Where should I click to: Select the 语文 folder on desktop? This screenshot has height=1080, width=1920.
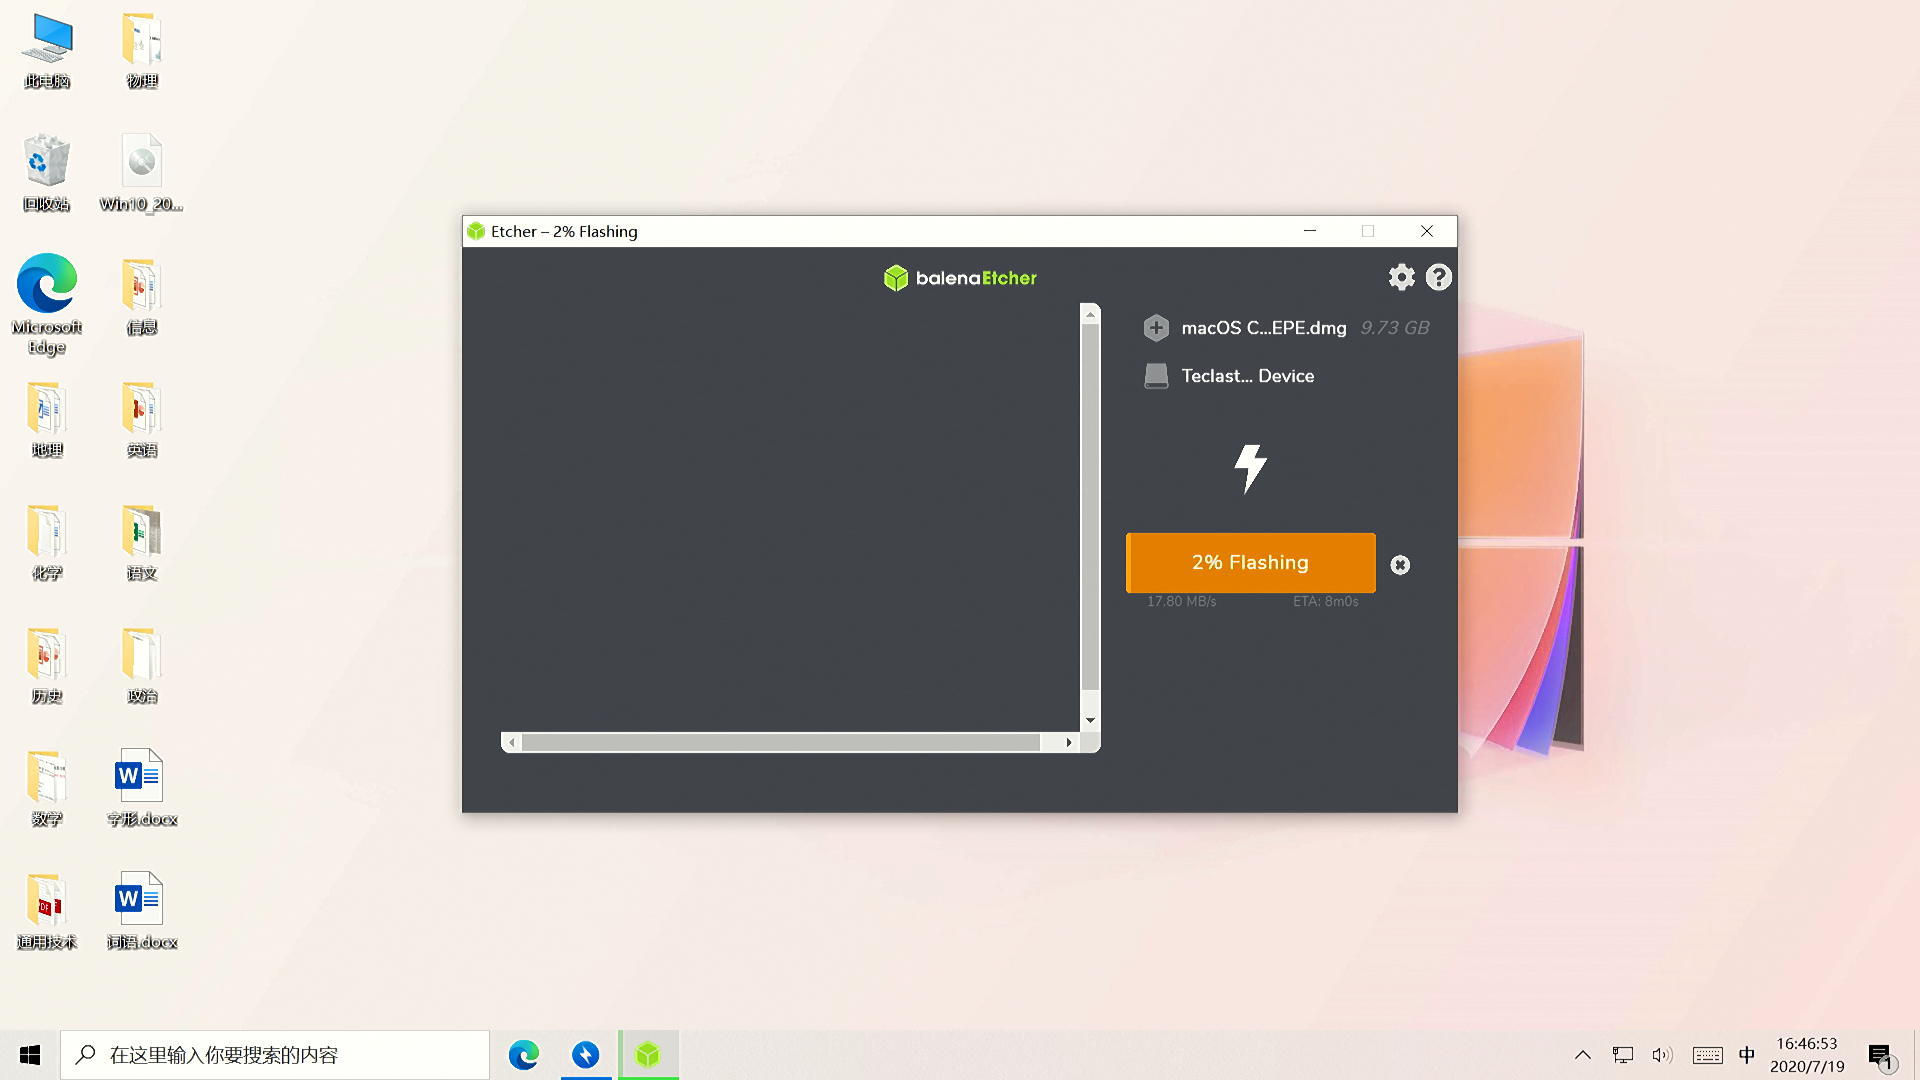point(142,543)
